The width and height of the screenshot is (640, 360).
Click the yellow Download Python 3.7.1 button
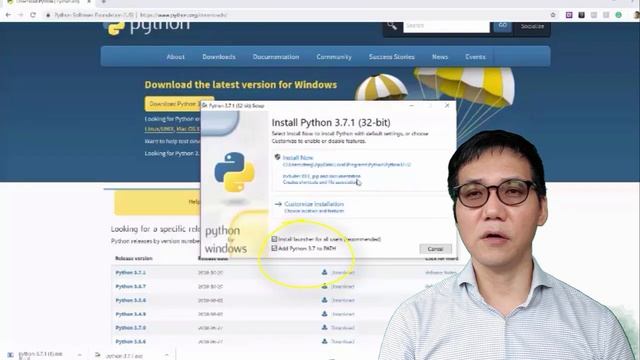[x=179, y=104]
